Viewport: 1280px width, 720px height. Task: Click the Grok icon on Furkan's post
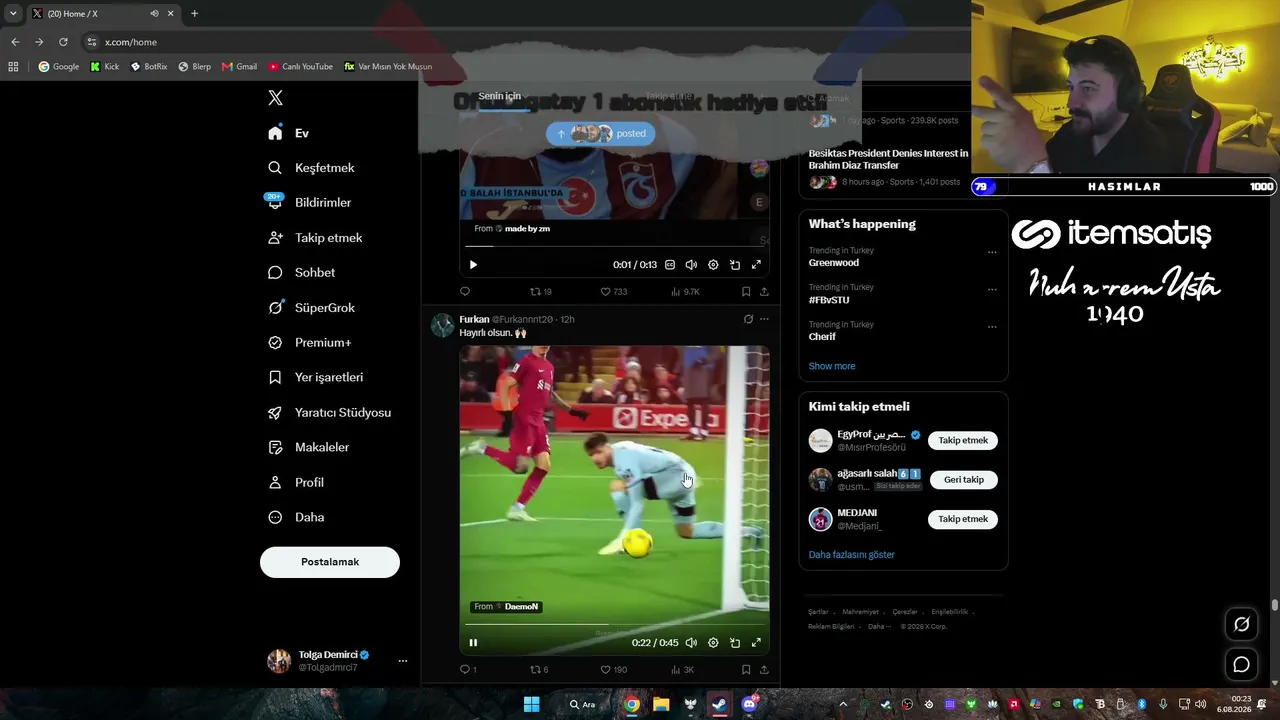[x=748, y=320]
